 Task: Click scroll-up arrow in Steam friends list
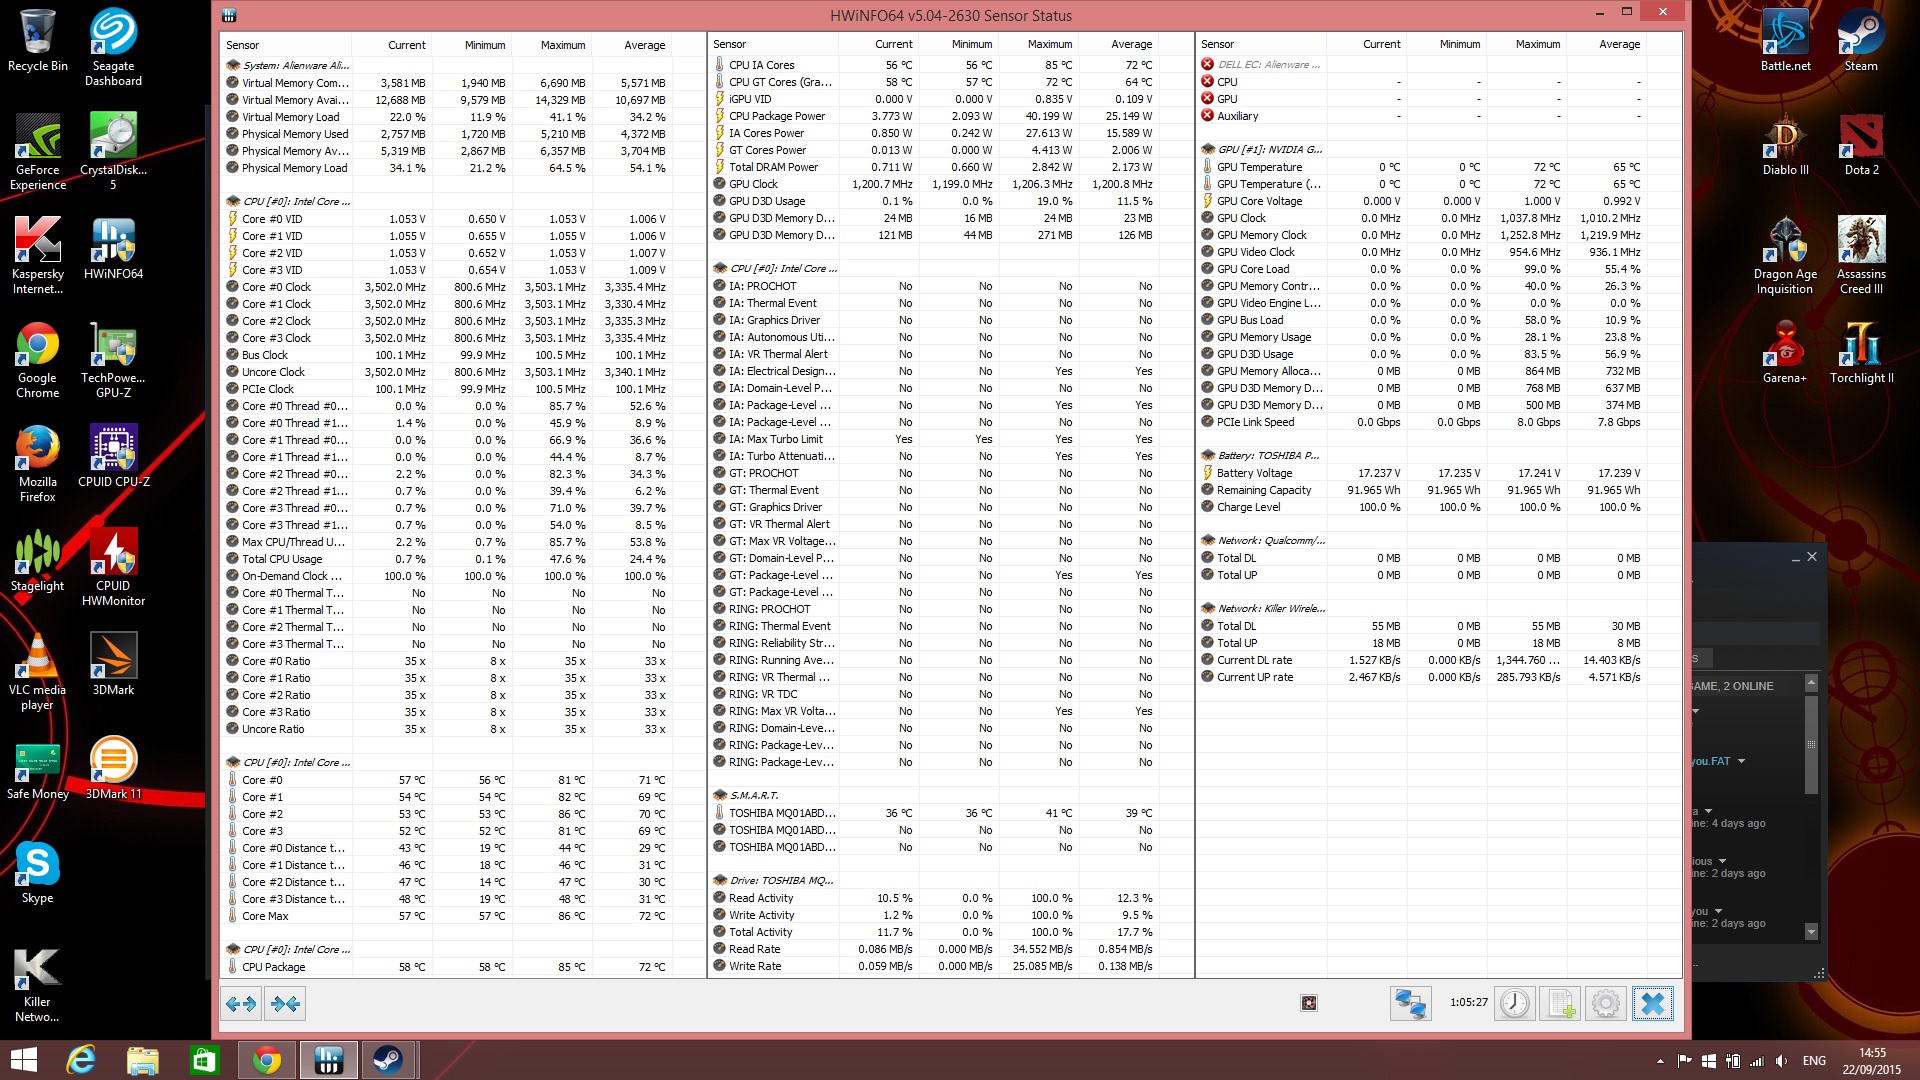pos(1811,683)
